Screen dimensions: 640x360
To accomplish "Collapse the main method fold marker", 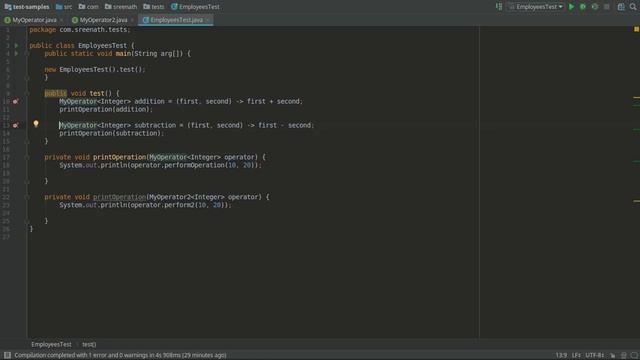I will tap(27, 53).
